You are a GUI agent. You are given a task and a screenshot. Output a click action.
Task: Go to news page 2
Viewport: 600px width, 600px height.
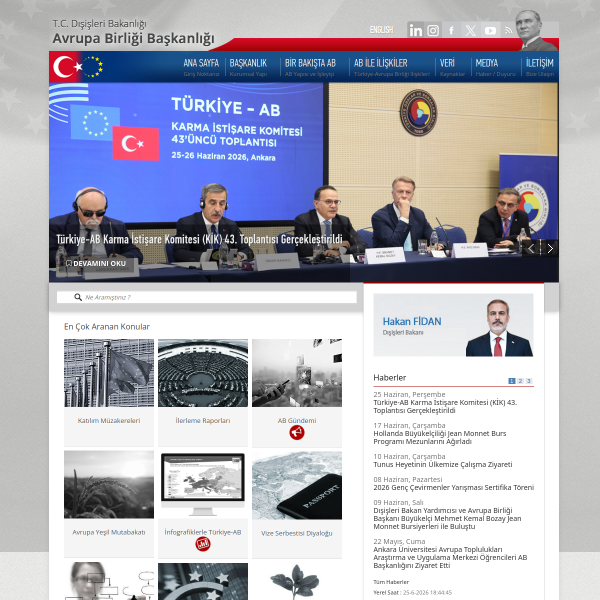coord(520,381)
